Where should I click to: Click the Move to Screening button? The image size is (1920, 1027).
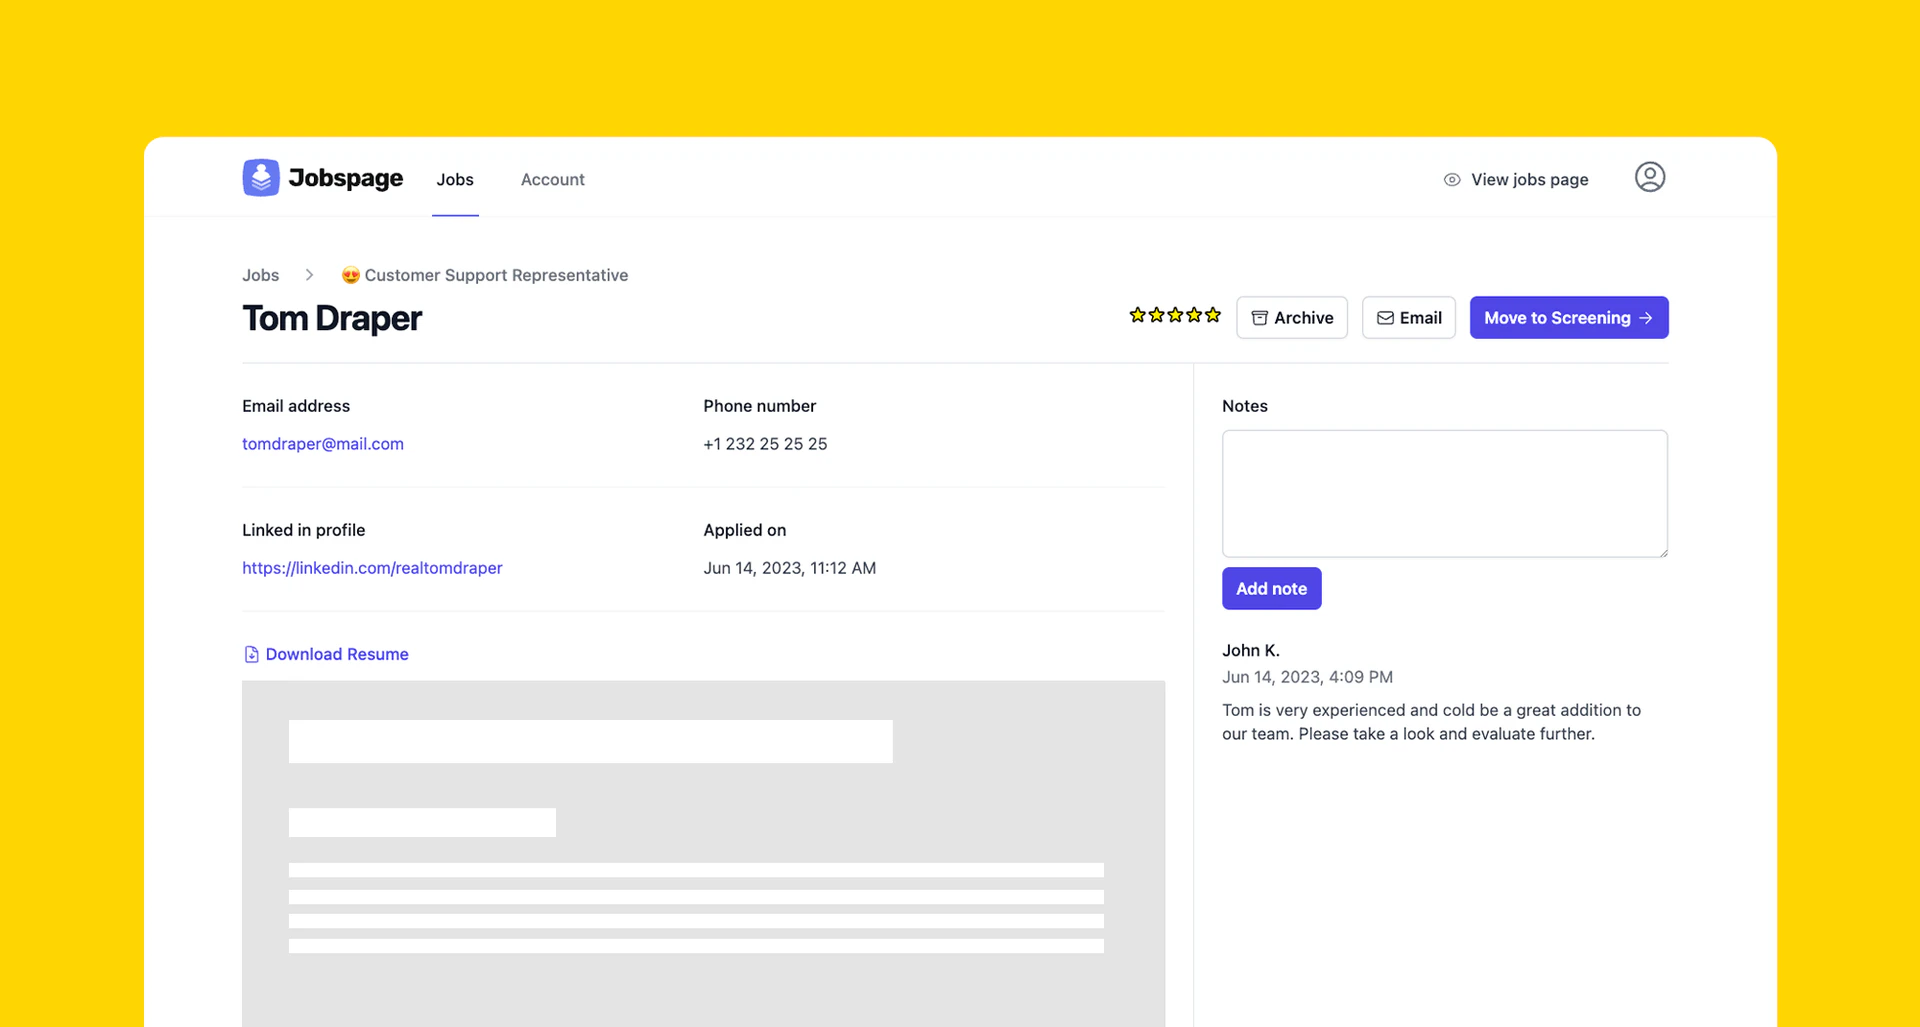[x=1568, y=317]
